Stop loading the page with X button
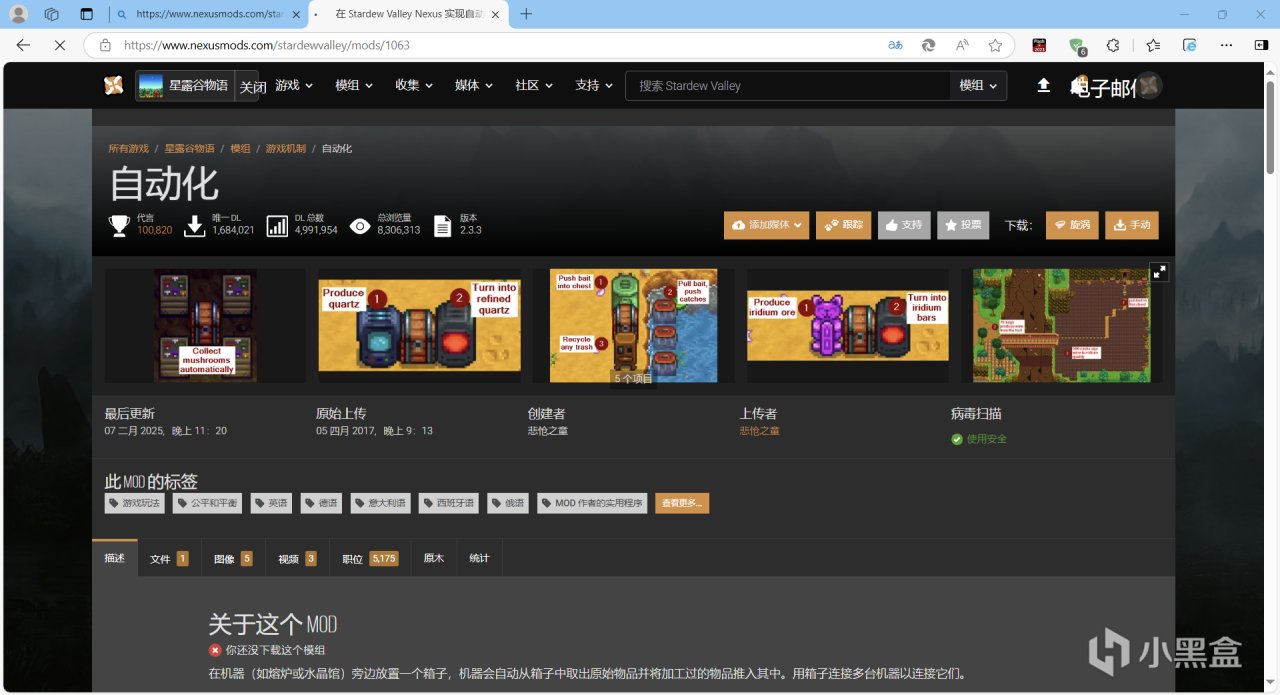1280x695 pixels. (59, 45)
